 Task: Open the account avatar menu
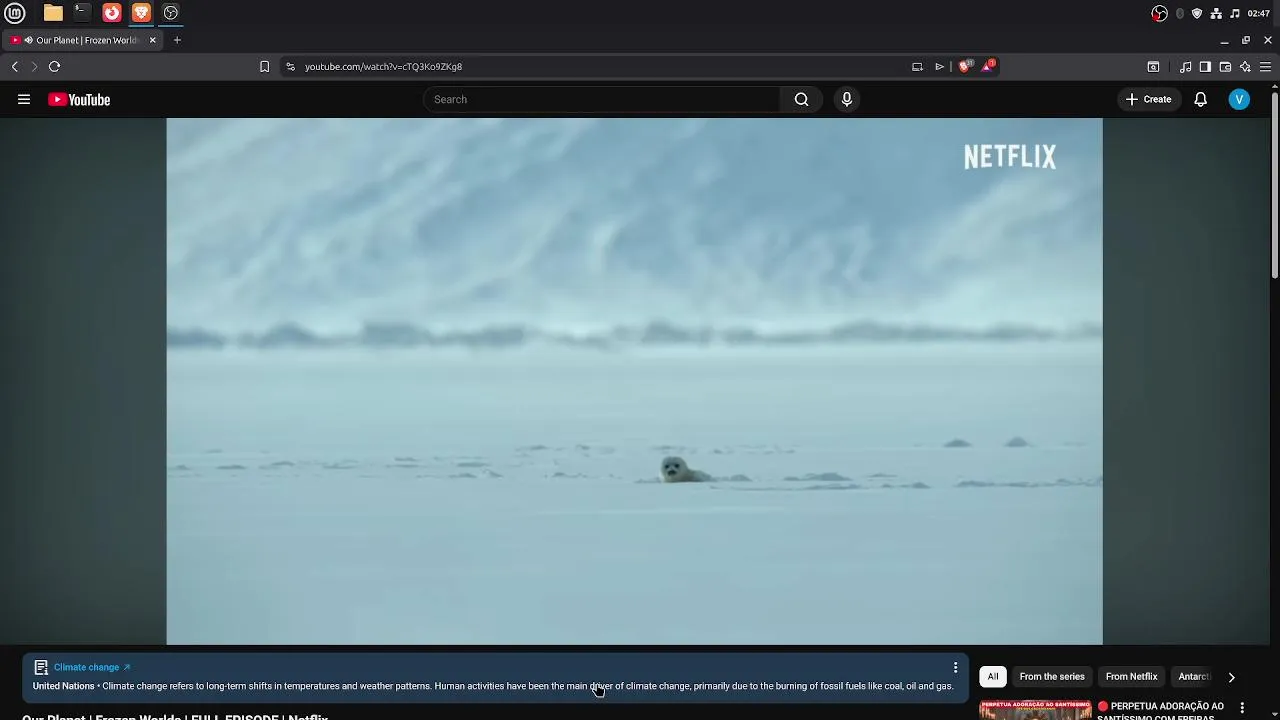point(1239,99)
